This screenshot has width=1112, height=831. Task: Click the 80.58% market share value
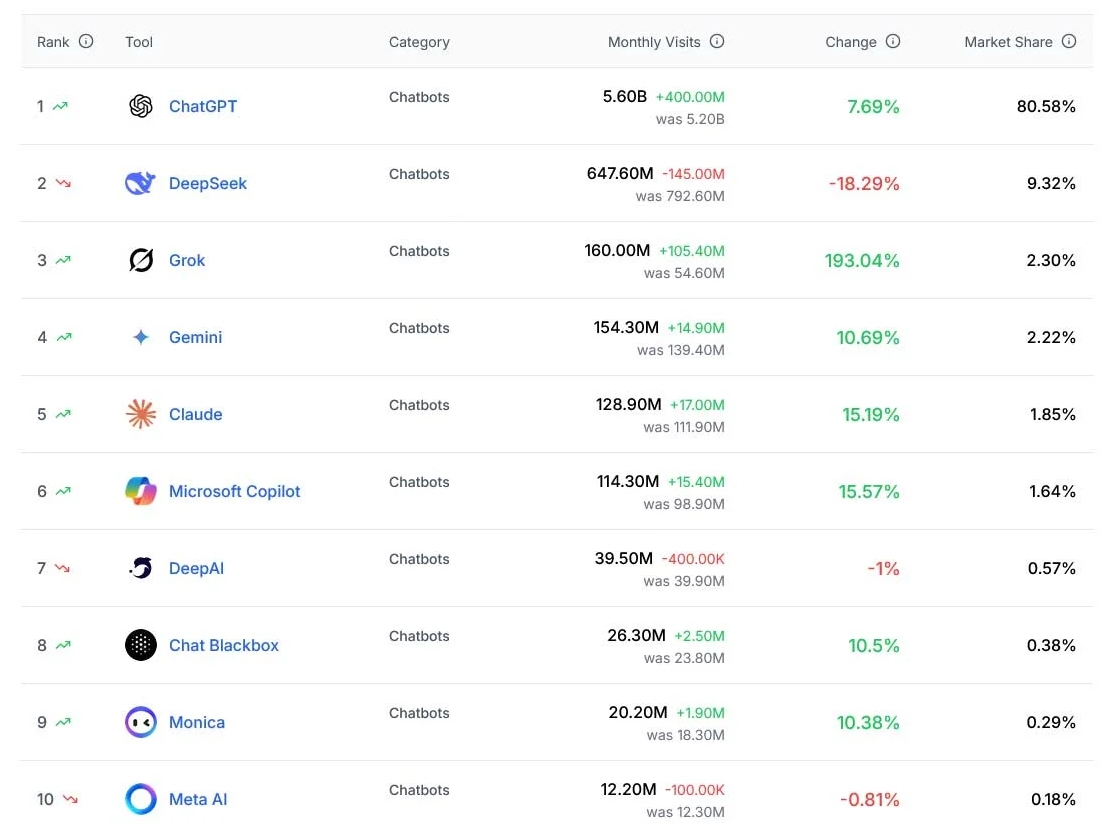[1046, 106]
